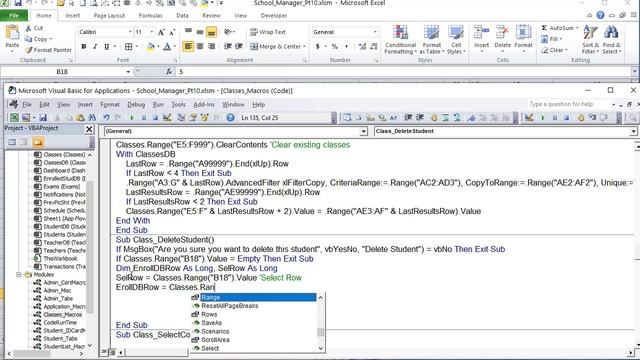Toggle breakpoint with the hand icon in Edit toolbar
The height and width of the screenshot is (360, 640).
click(x=433, y=118)
